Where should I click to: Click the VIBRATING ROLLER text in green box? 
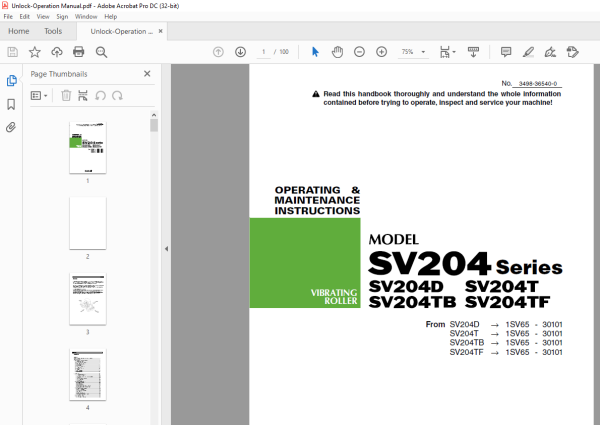pyautogui.click(x=334, y=297)
